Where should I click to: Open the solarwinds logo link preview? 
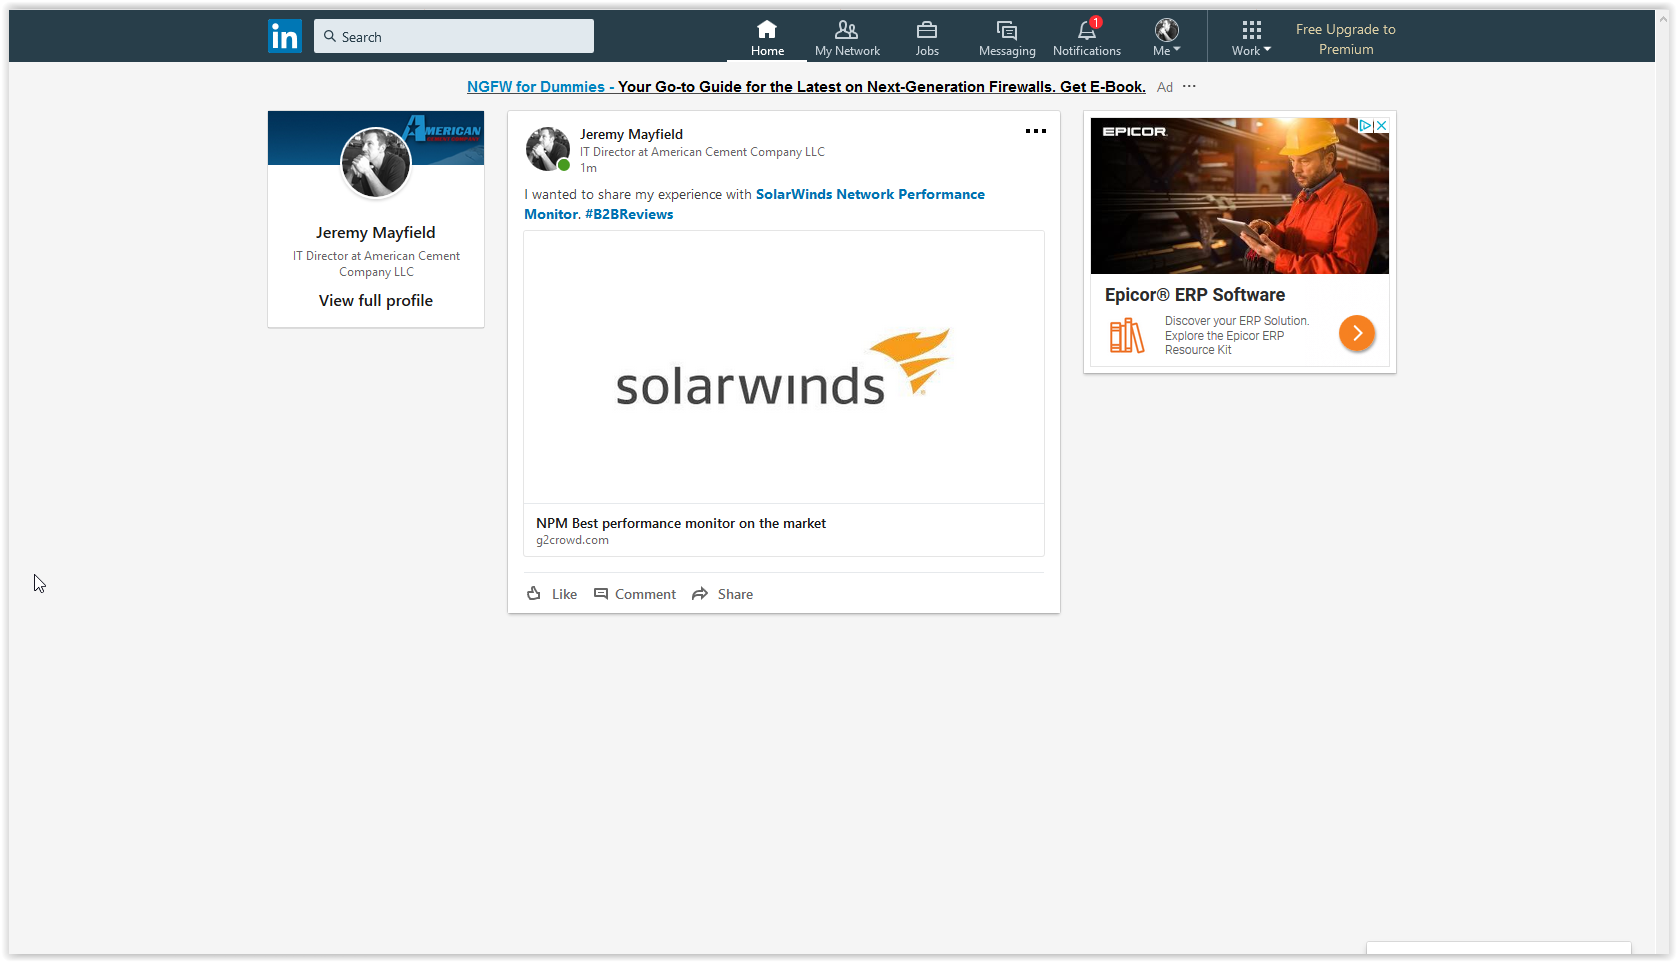click(784, 367)
